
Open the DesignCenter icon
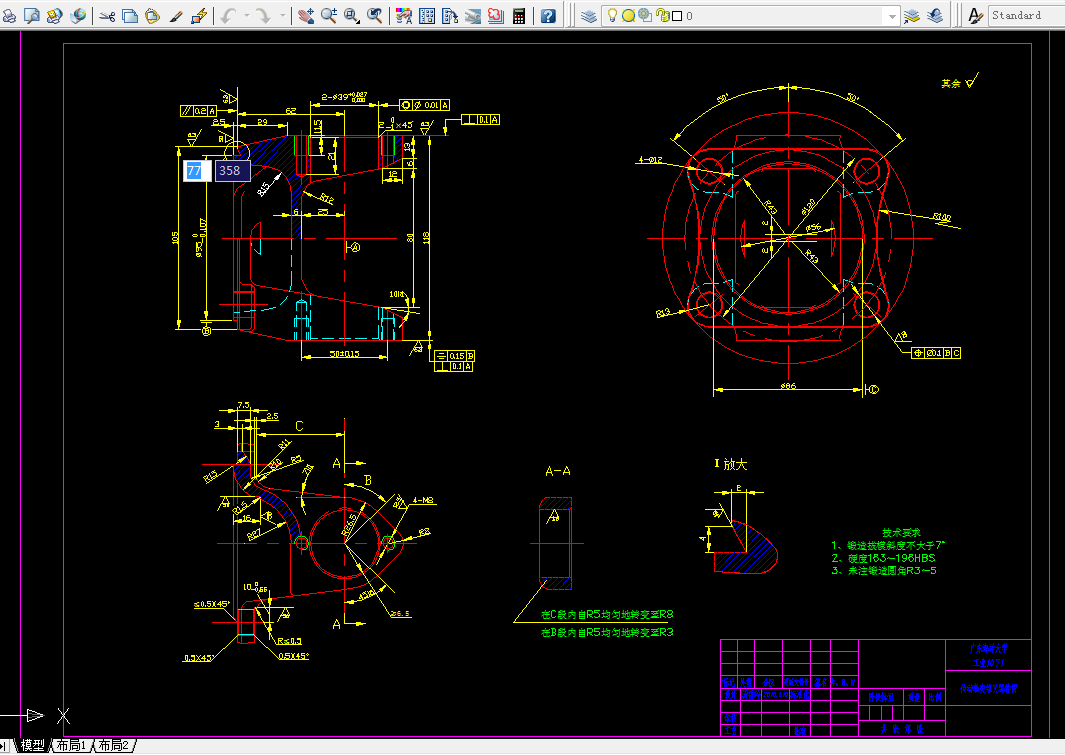click(427, 16)
